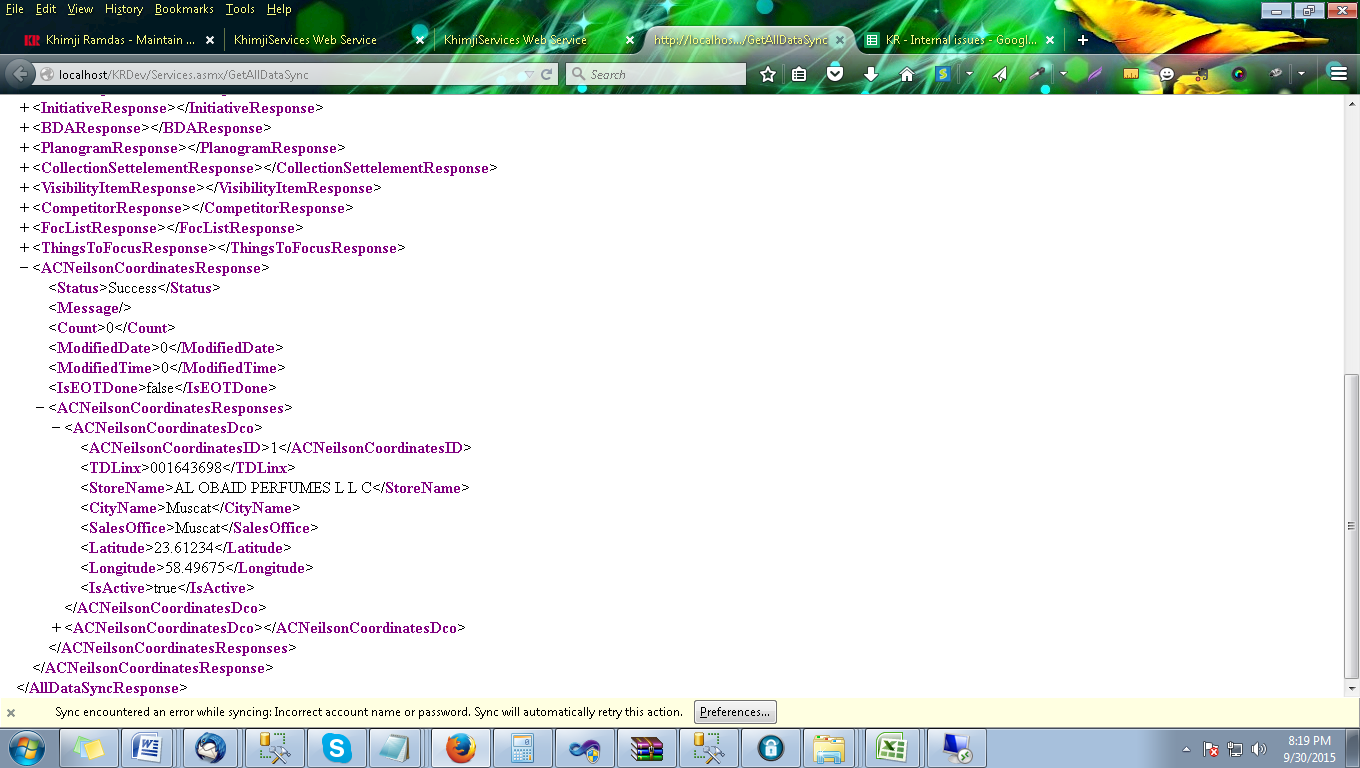Show the bookmarks list icon
Viewport: 1360px width, 768px height.
click(x=799, y=74)
